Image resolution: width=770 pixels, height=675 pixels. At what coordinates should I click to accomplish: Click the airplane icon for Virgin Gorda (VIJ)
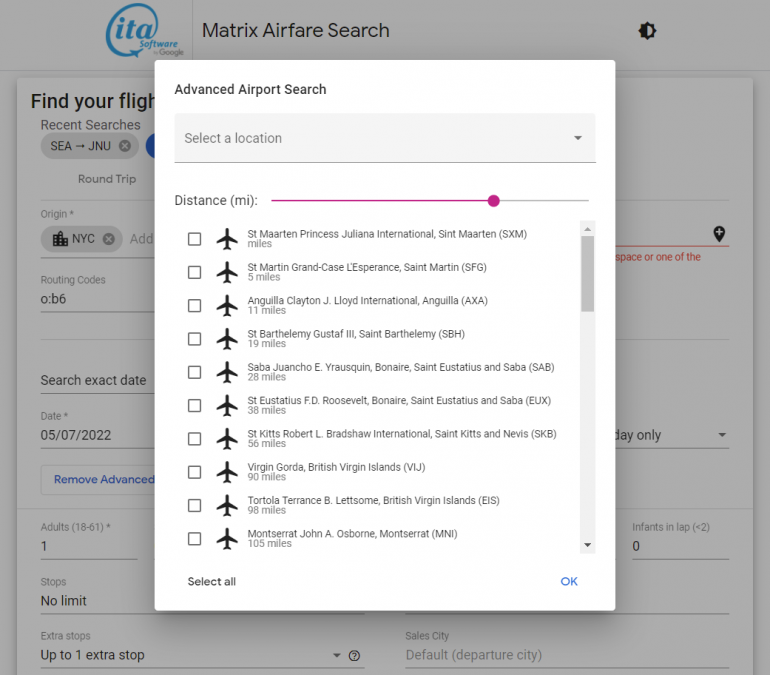pos(228,472)
